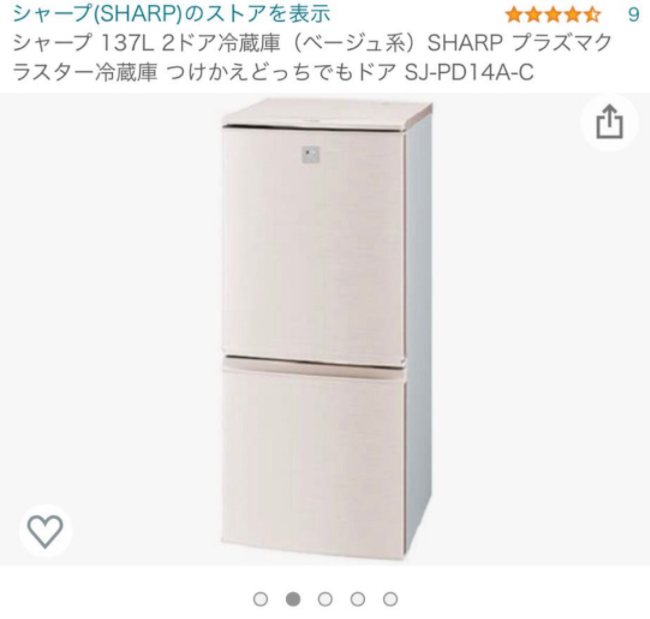Show the fifth image via last dot
This screenshot has width=650, height=619.
click(390, 599)
